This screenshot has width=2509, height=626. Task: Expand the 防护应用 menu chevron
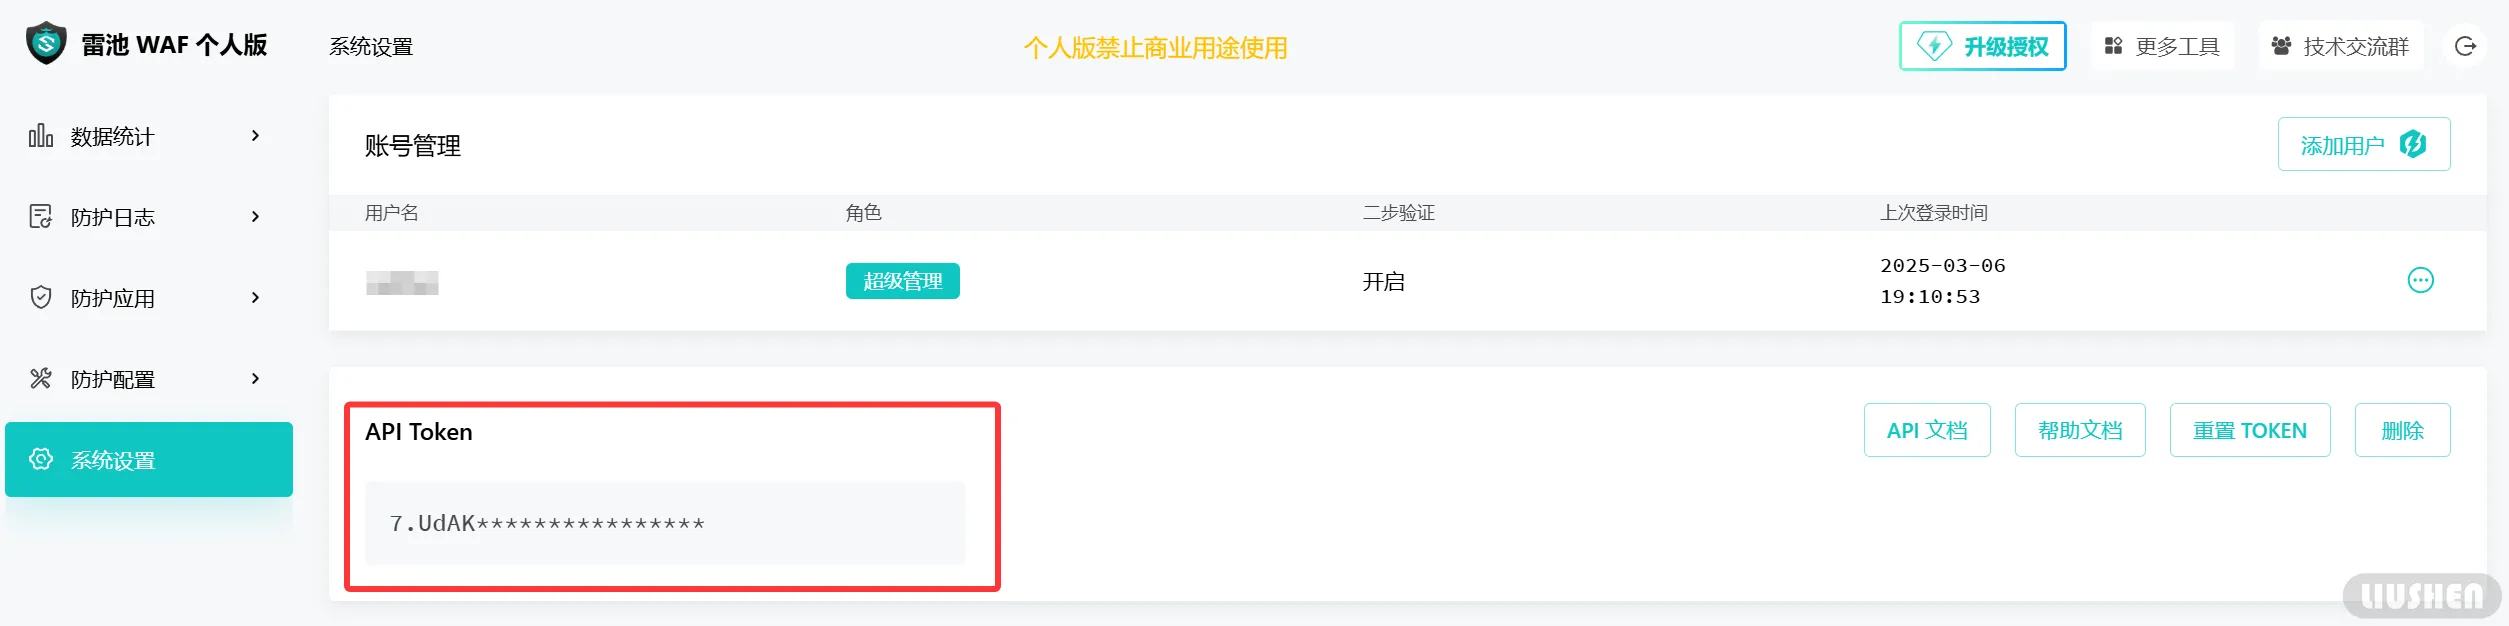point(256,298)
